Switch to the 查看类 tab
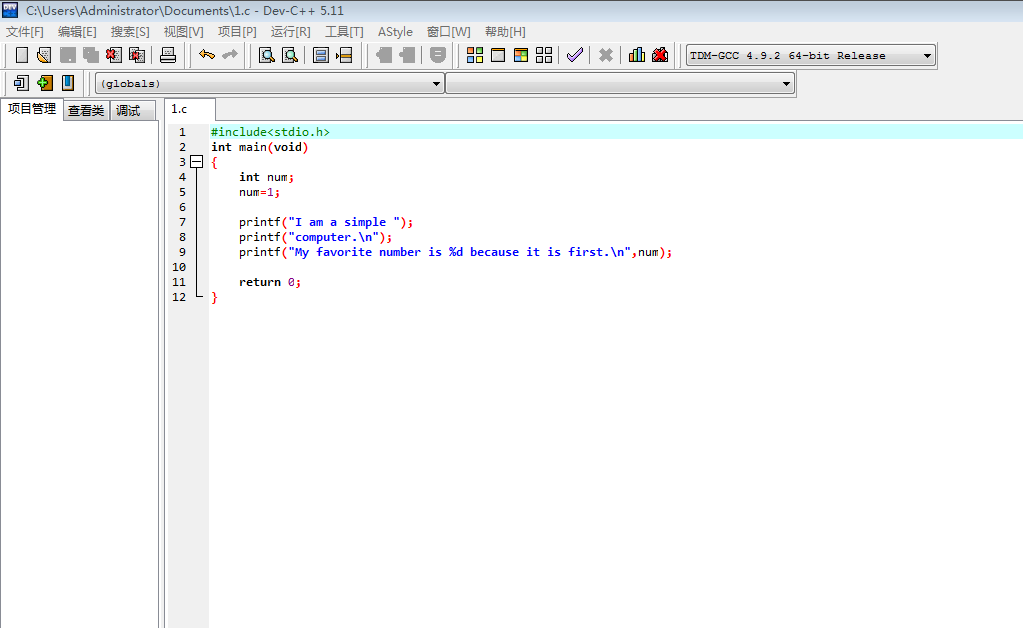Screen dimensions: 1023x628 point(86,111)
